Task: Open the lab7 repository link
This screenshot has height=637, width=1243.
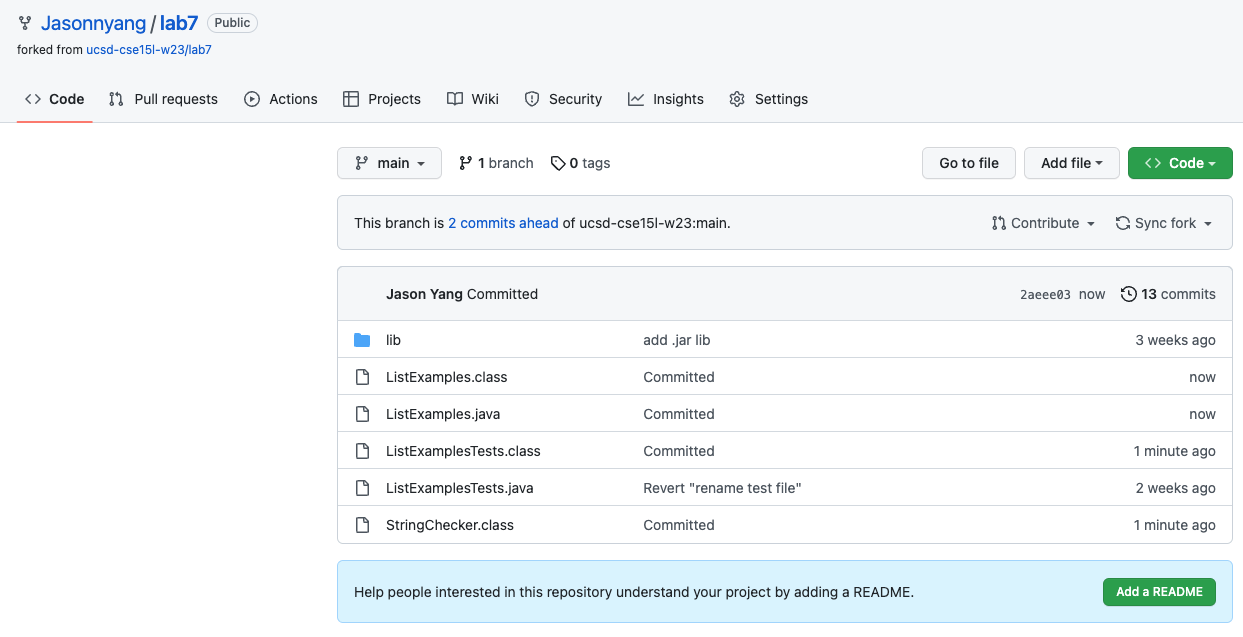Action: 179,23
